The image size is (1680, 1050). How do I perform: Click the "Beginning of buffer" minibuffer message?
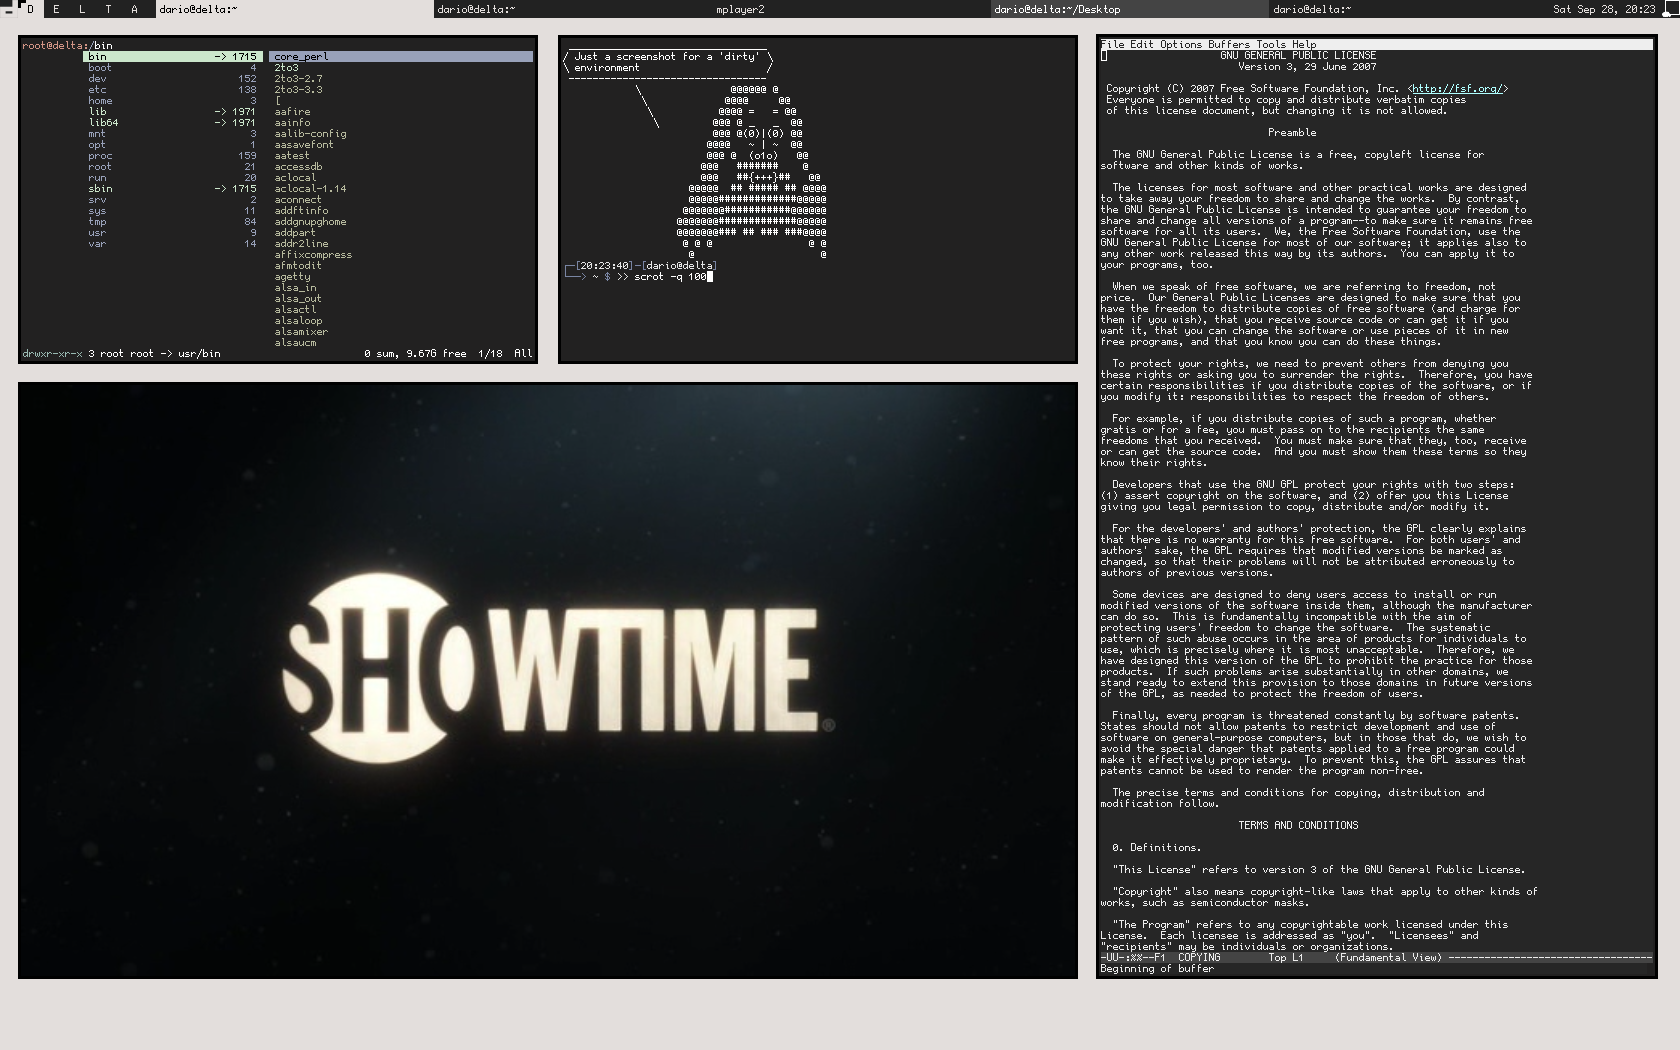pos(1157,969)
